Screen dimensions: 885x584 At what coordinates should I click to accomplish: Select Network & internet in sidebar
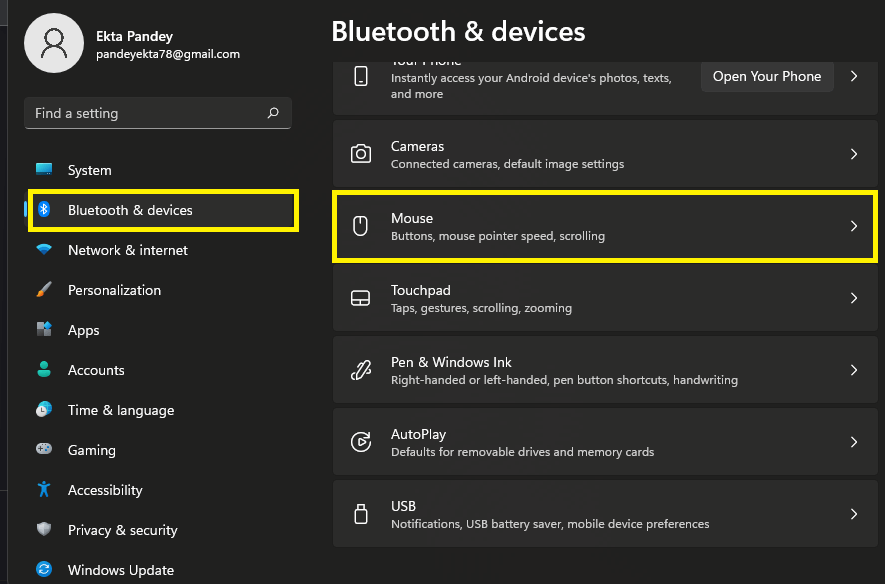(127, 250)
